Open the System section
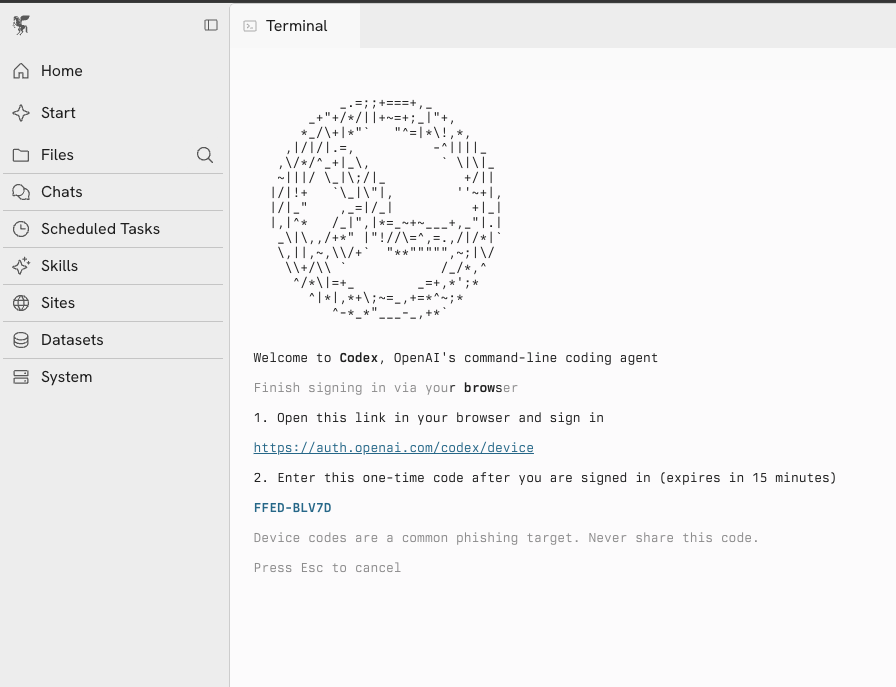The image size is (896, 687). click(x=113, y=377)
